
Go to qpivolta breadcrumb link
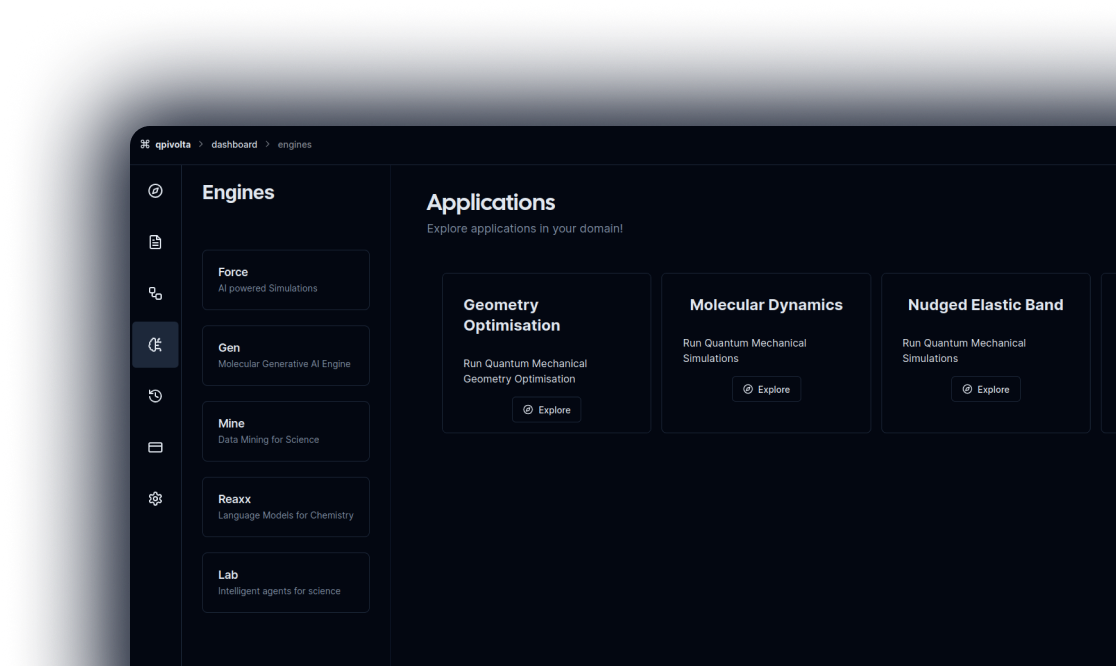(173, 144)
